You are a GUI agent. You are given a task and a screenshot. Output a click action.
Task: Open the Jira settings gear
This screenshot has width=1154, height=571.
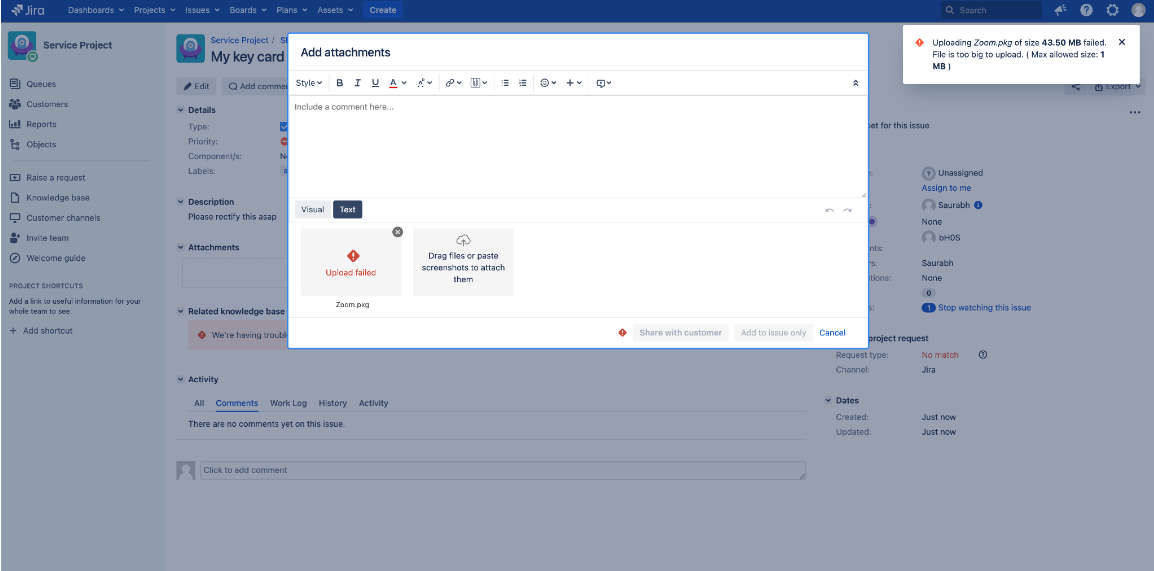click(1112, 10)
